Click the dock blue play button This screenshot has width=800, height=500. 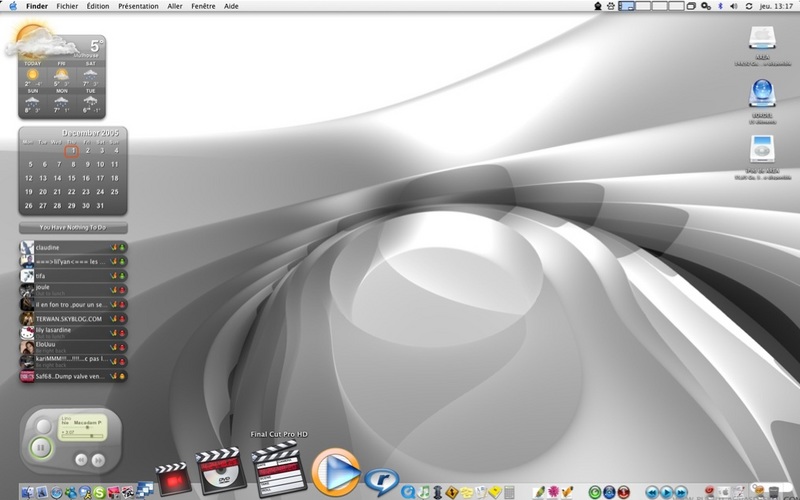[666, 492]
